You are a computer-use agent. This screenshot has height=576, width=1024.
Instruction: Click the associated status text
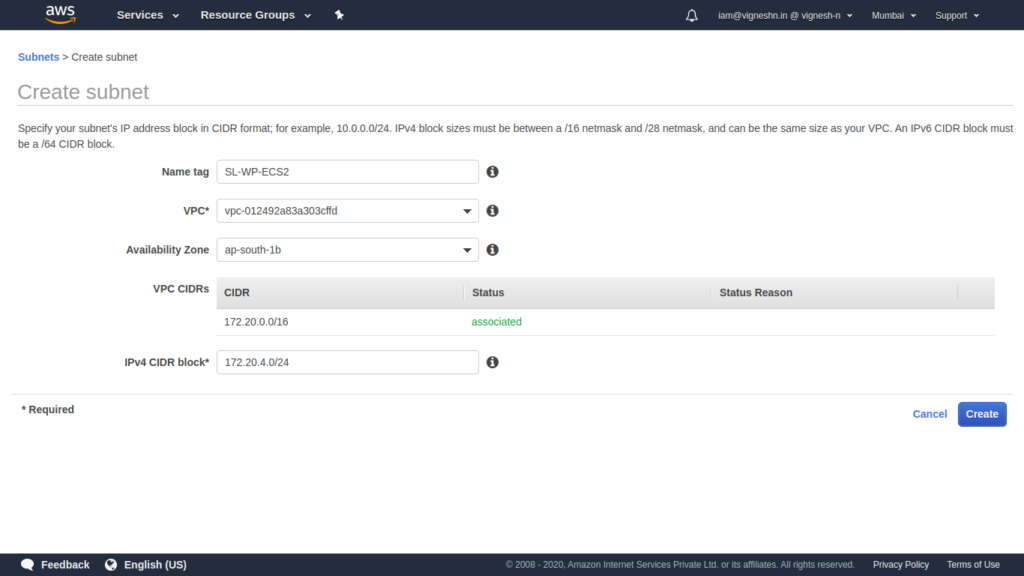(496, 322)
